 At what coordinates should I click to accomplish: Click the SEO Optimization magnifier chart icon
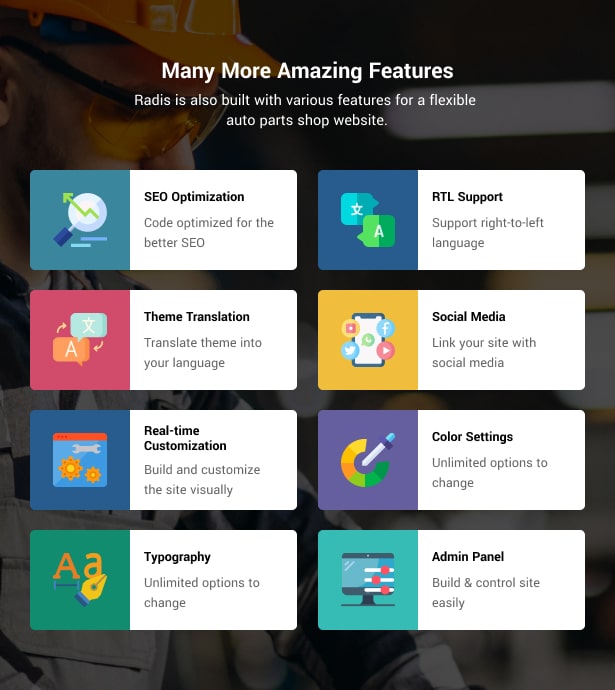80,220
